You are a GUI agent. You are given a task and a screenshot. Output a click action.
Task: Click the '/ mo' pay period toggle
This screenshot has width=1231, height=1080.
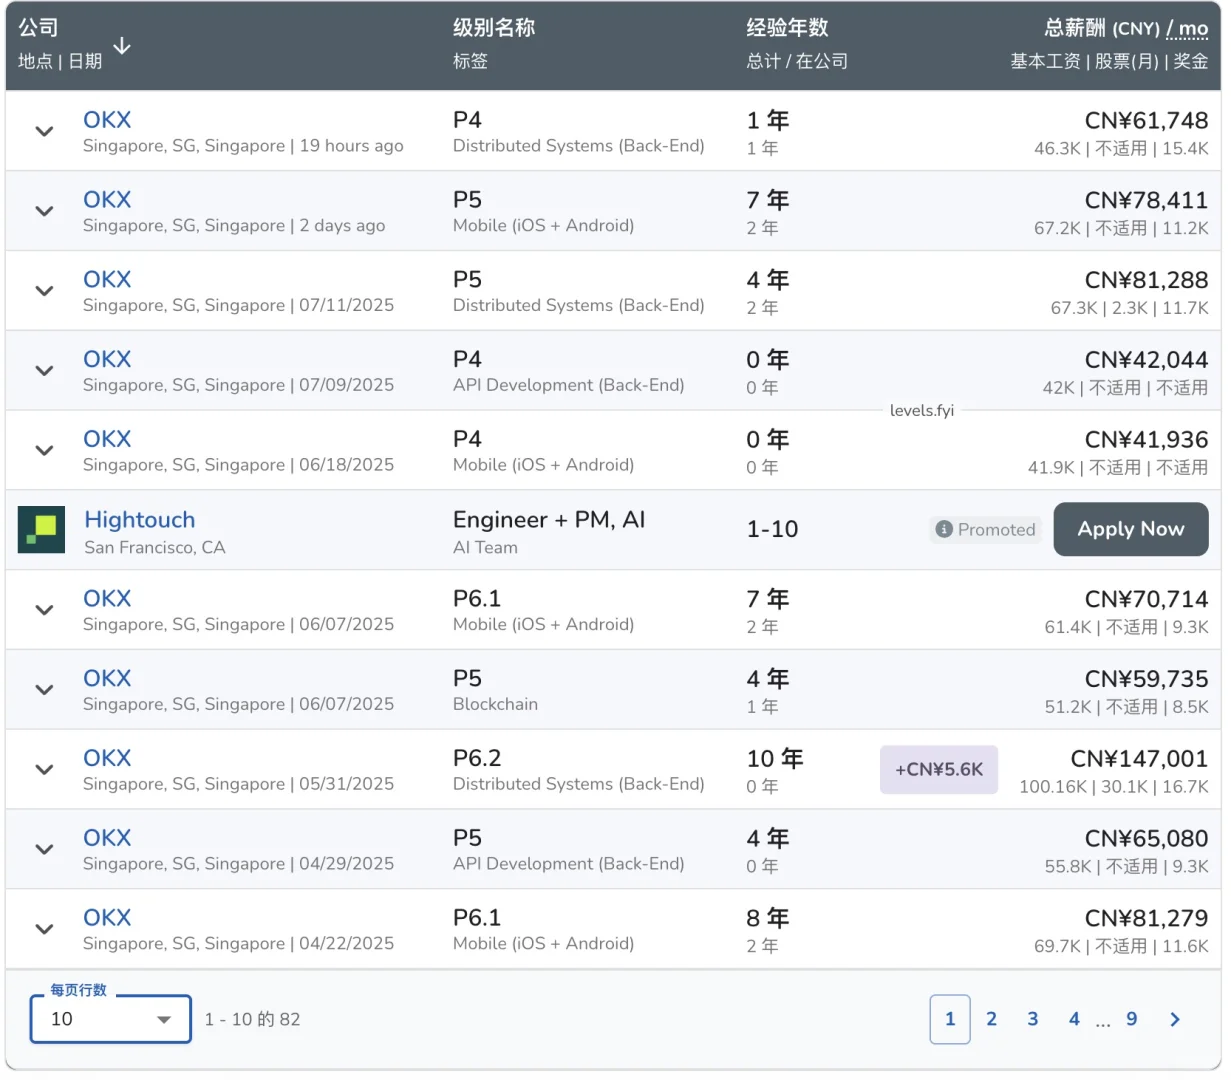click(1187, 28)
